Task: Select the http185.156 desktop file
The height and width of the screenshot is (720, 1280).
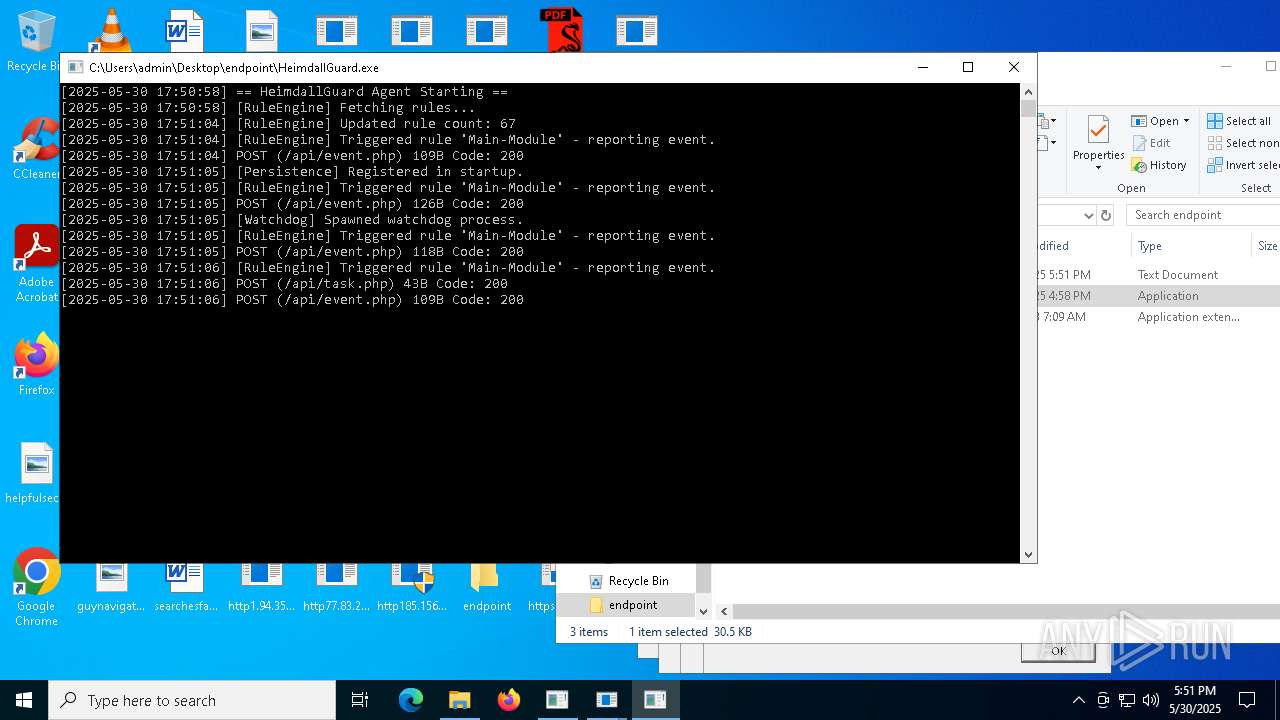Action: pos(411,588)
